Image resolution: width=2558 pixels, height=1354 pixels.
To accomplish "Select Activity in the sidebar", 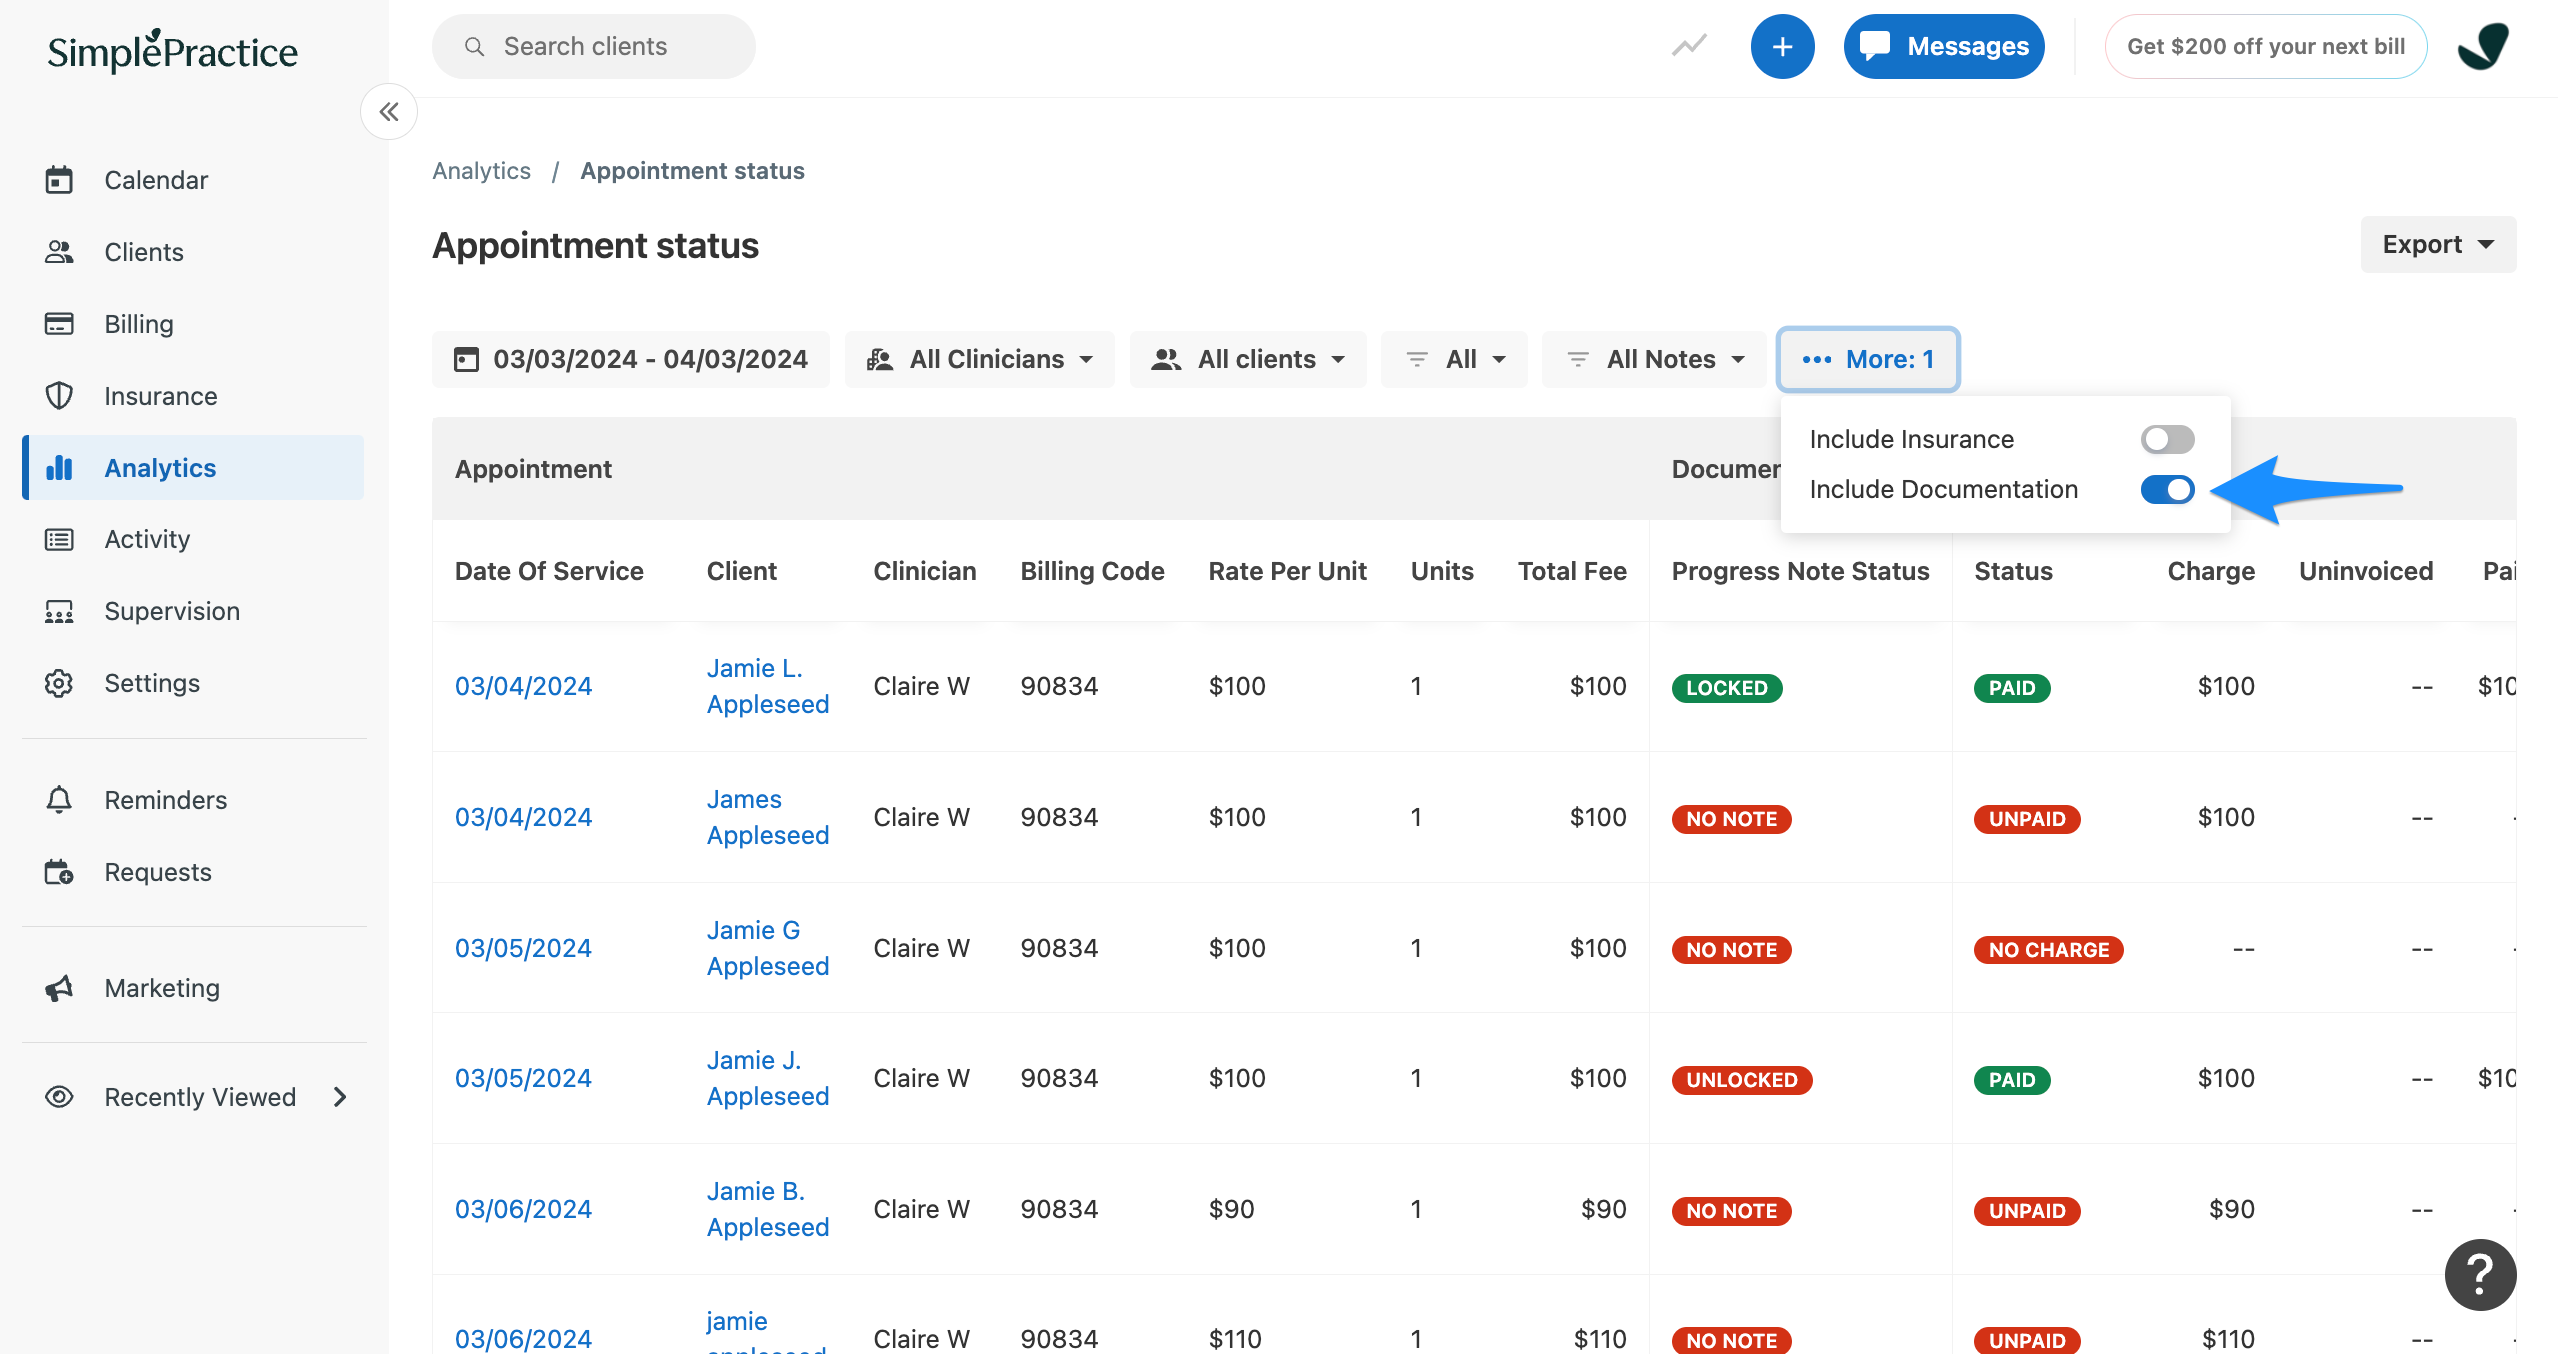I will point(193,540).
